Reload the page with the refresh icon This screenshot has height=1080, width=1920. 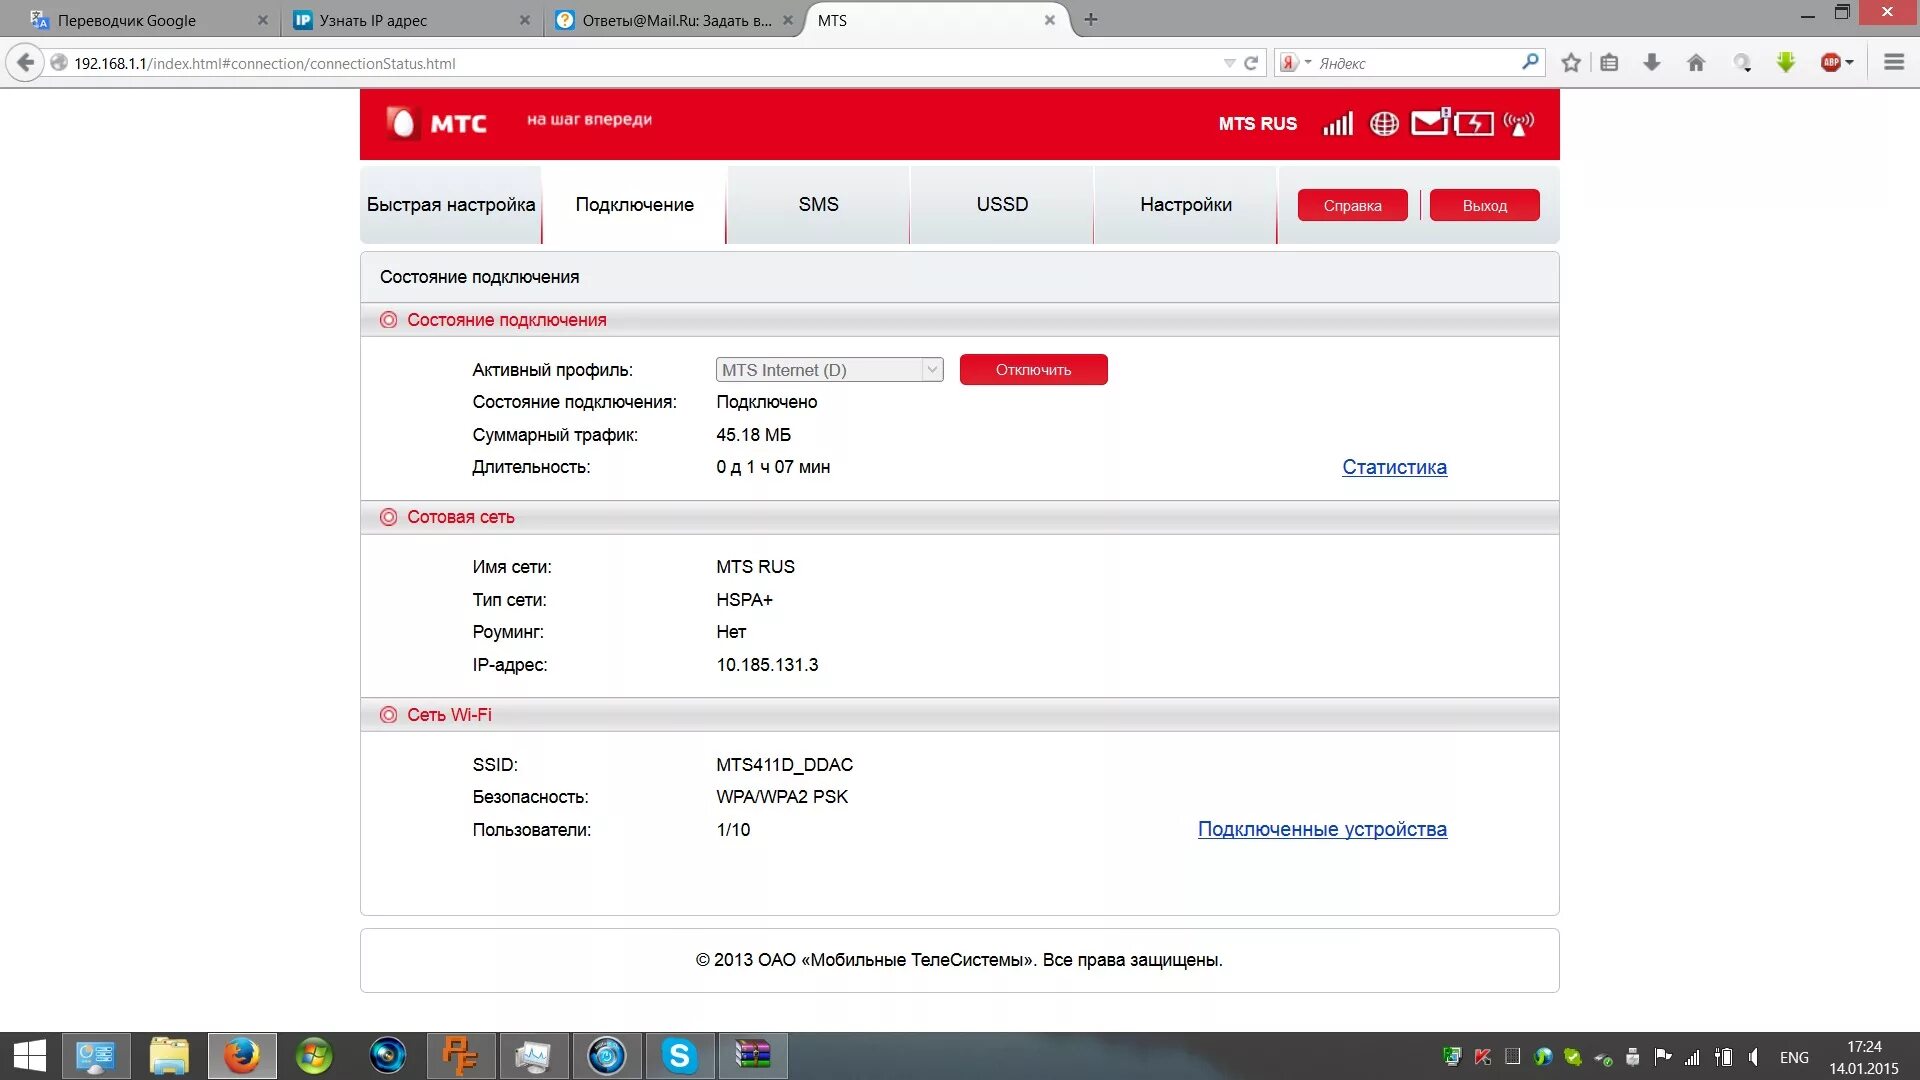tap(1251, 63)
